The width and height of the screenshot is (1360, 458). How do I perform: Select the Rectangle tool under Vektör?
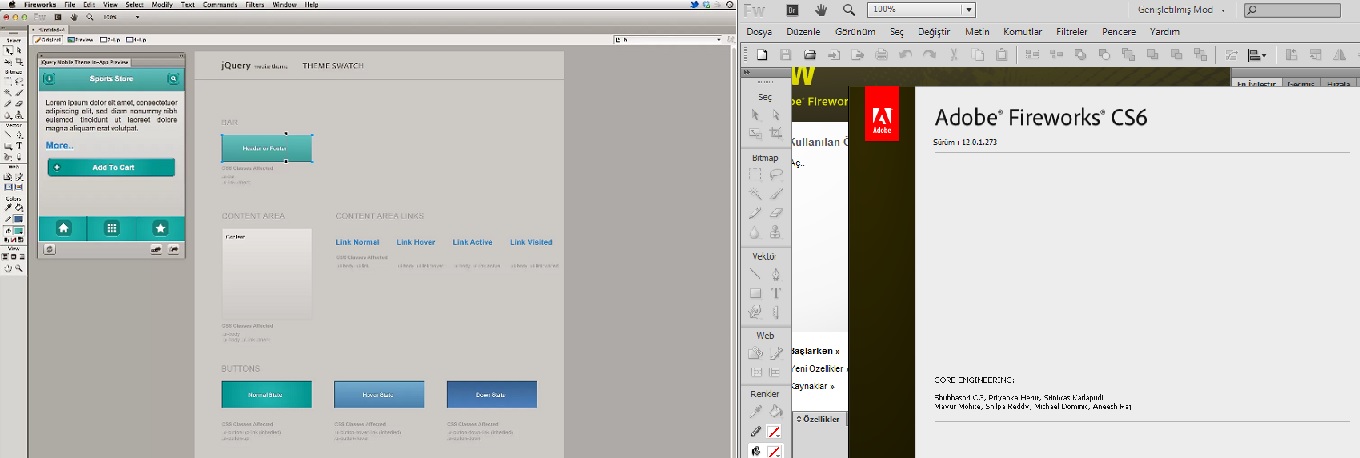pyautogui.click(x=755, y=293)
